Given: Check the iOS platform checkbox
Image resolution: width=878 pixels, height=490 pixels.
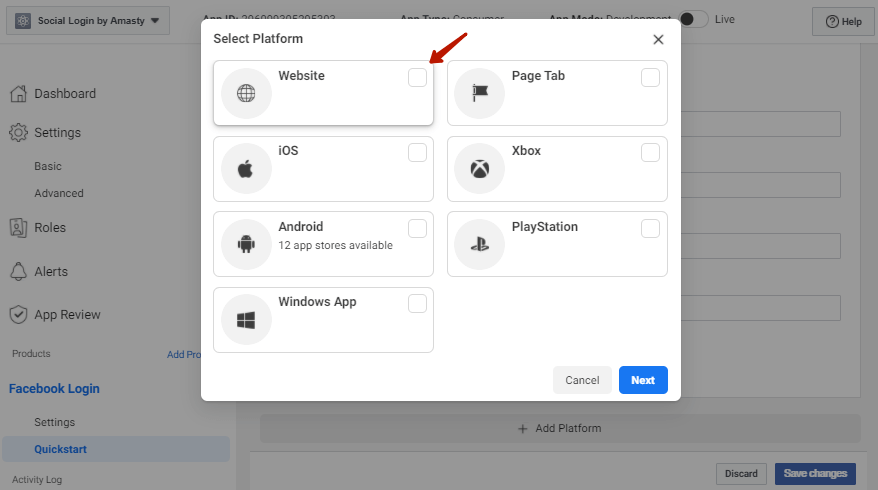Looking at the screenshot, I should click(417, 152).
